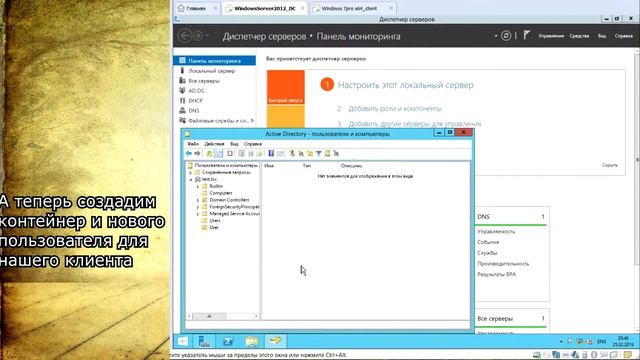
Task: Open navigation history dropdown in Server Manager
Action: coord(207,36)
